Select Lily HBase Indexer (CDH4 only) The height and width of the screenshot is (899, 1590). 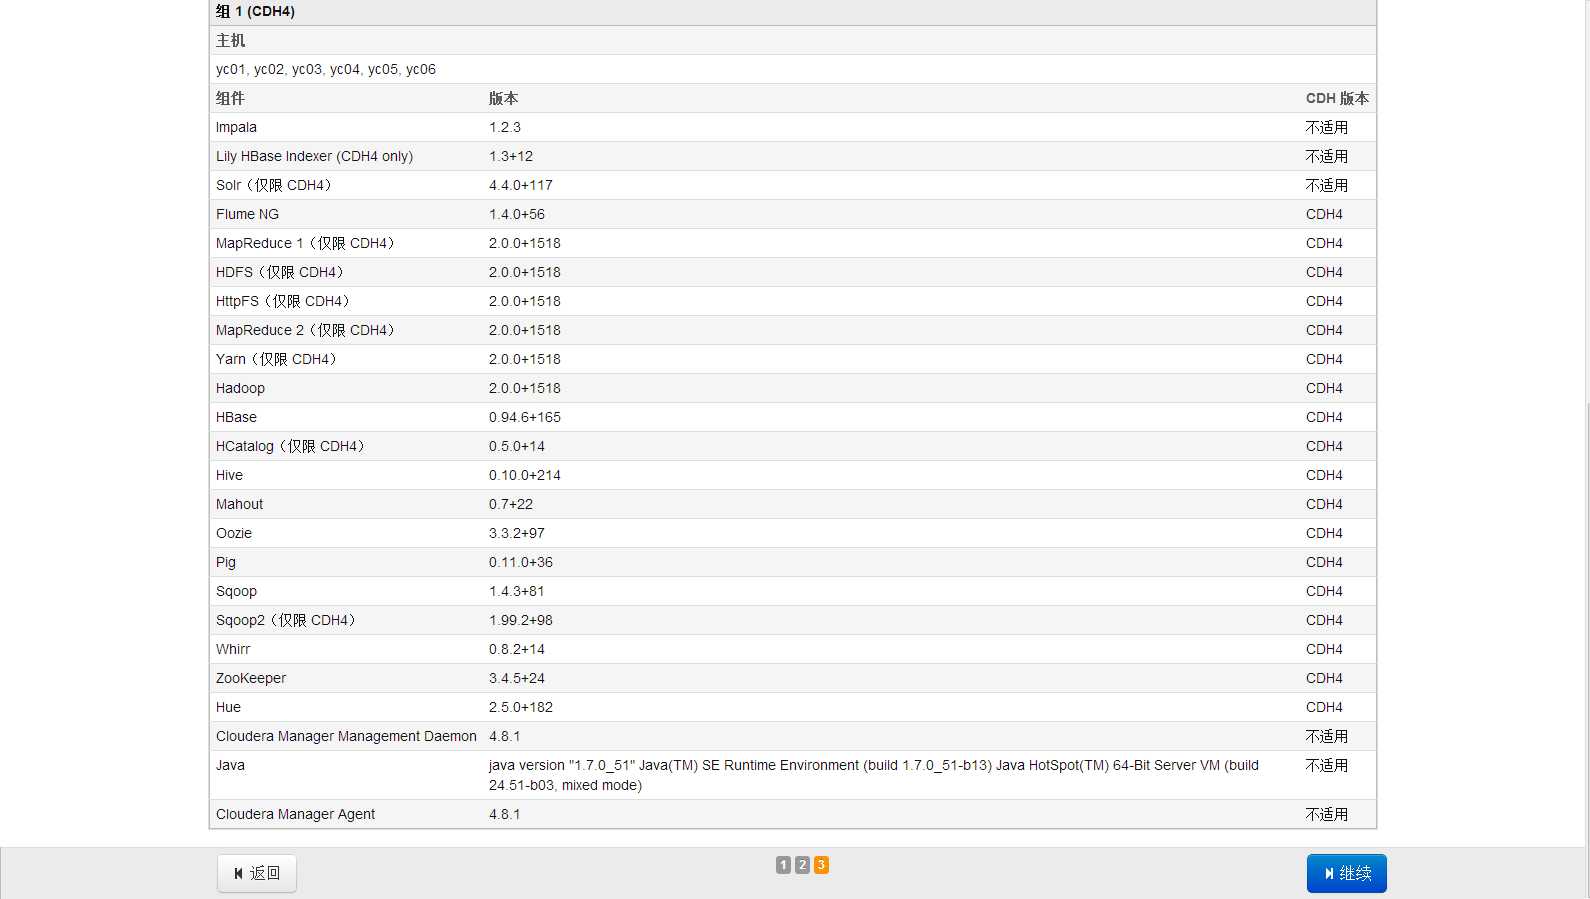[314, 156]
